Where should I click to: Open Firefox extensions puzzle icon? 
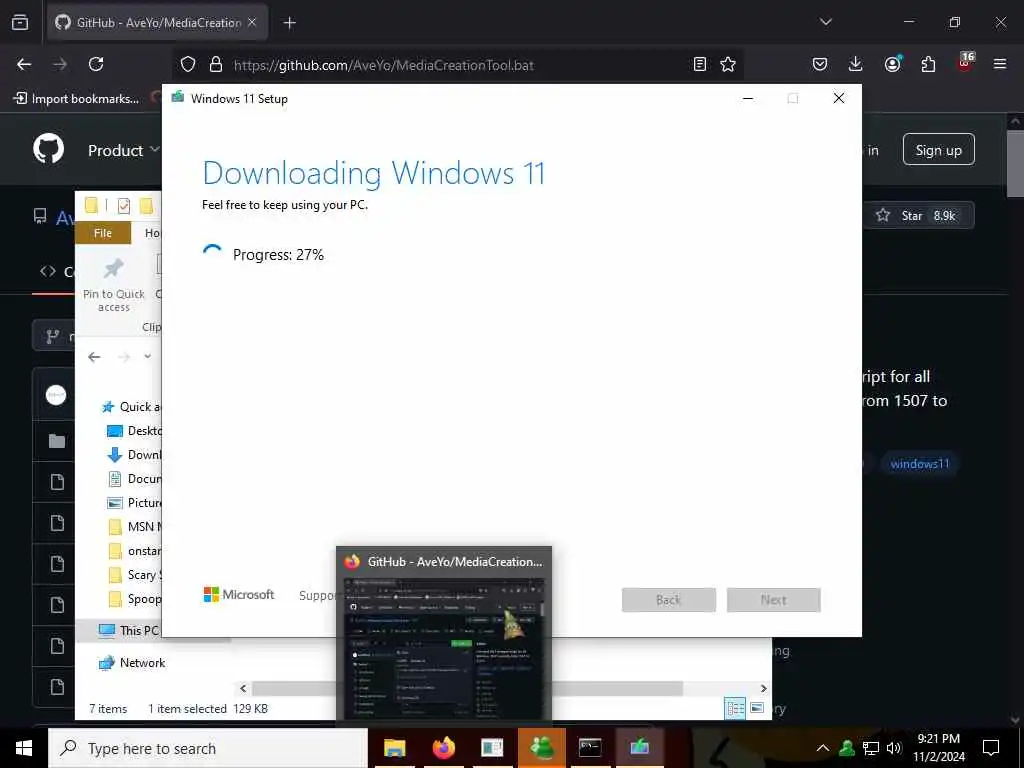pyautogui.click(x=928, y=64)
